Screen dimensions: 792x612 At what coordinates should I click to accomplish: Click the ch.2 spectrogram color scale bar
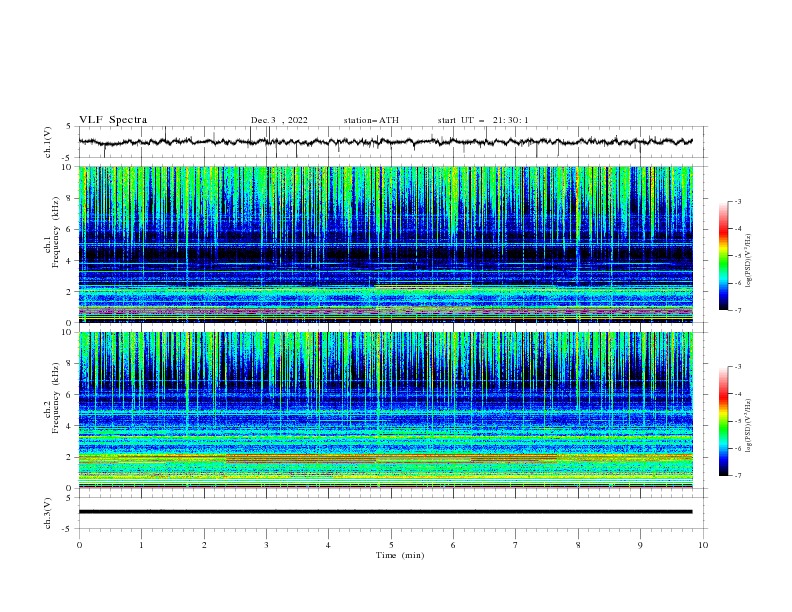pos(723,421)
